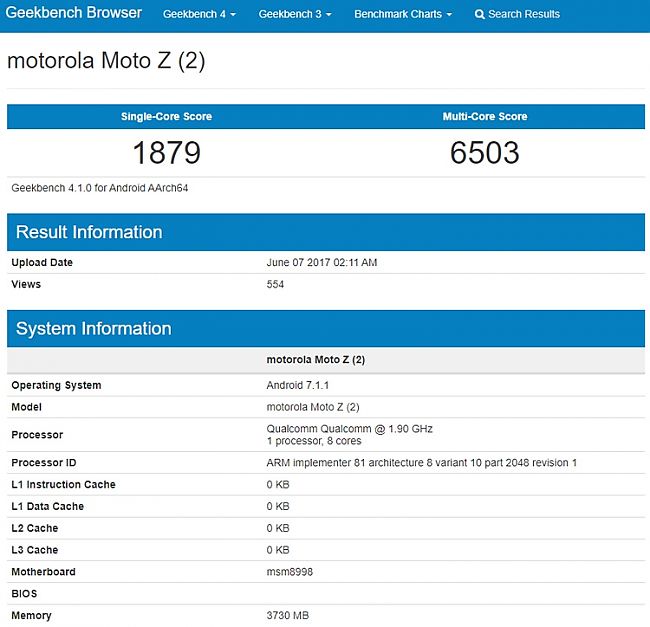The height and width of the screenshot is (627, 650).
Task: Select the L2 Cache 0 KB value
Action: [278, 528]
